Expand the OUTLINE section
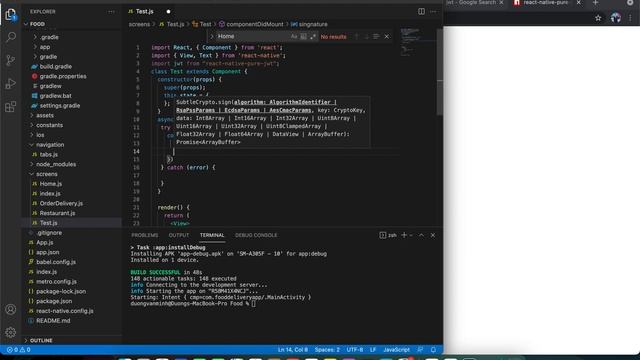 tap(41, 340)
